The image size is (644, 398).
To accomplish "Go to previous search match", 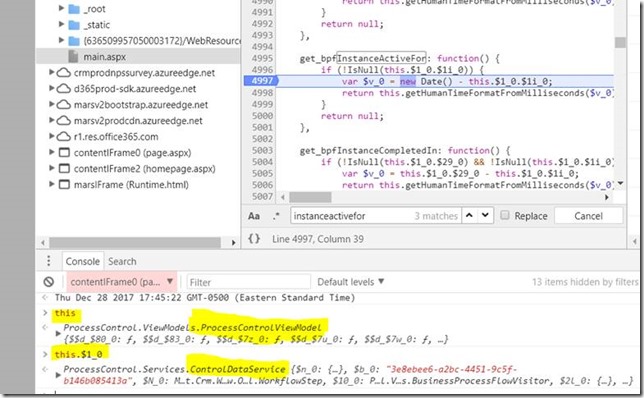I will tap(469, 215).
